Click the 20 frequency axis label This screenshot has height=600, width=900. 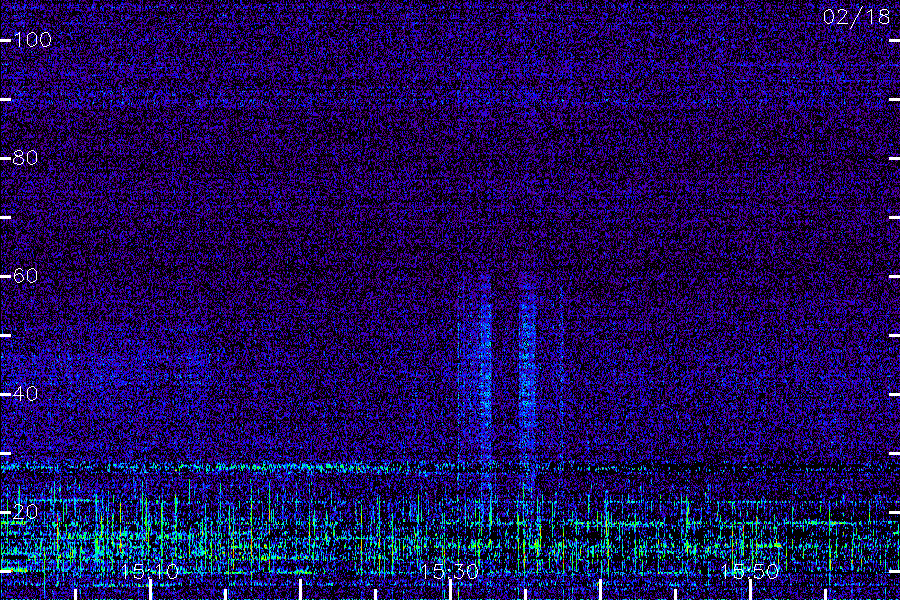pyautogui.click(x=25, y=512)
